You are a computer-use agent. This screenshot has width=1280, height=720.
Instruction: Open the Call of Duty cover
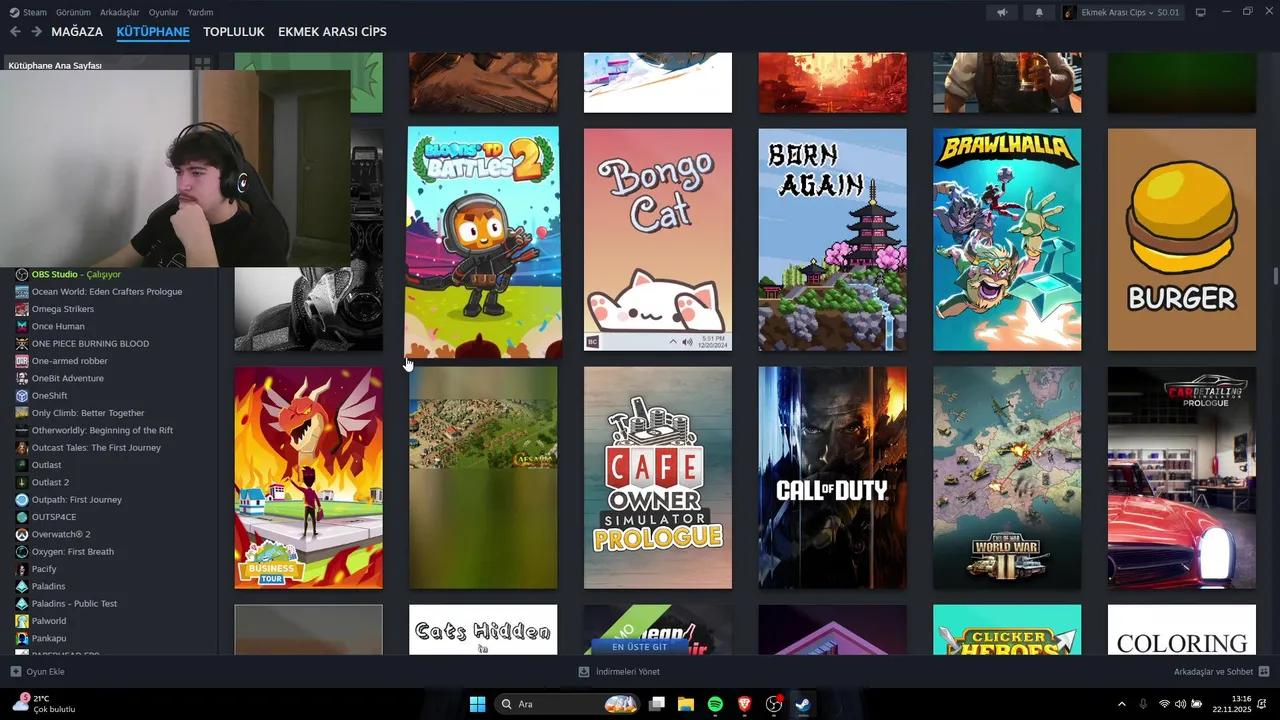coord(832,478)
